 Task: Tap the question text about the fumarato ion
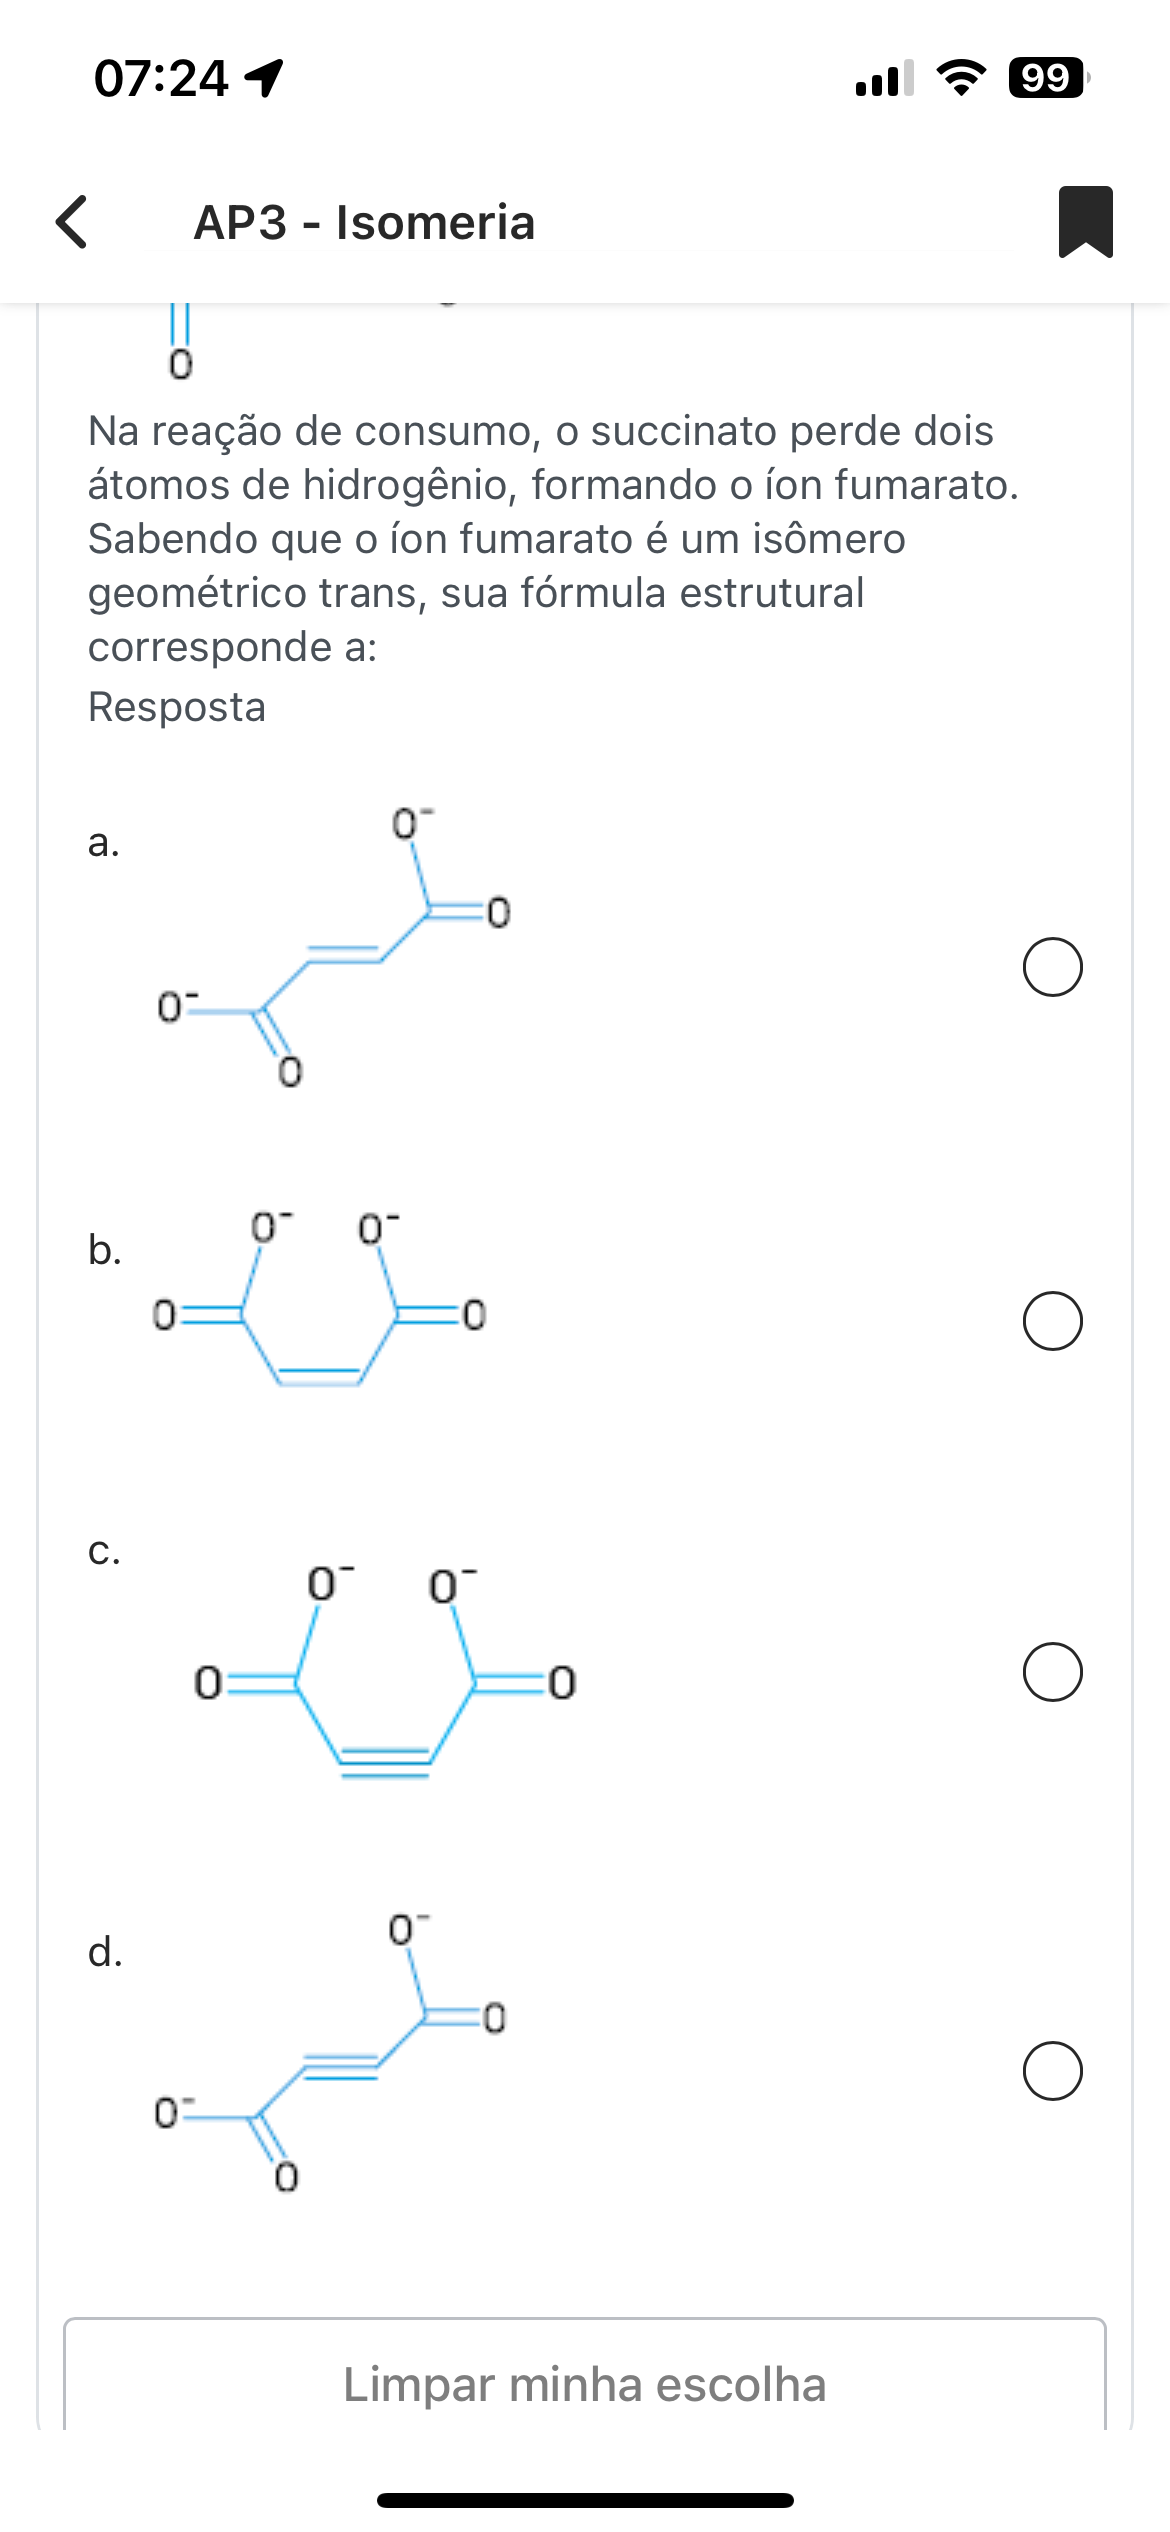pyautogui.click(x=552, y=538)
